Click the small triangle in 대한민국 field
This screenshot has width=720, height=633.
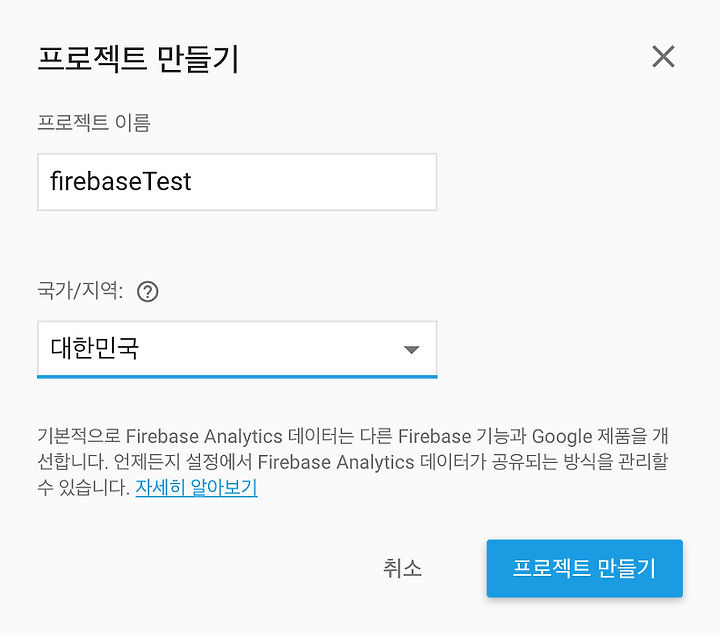click(411, 350)
